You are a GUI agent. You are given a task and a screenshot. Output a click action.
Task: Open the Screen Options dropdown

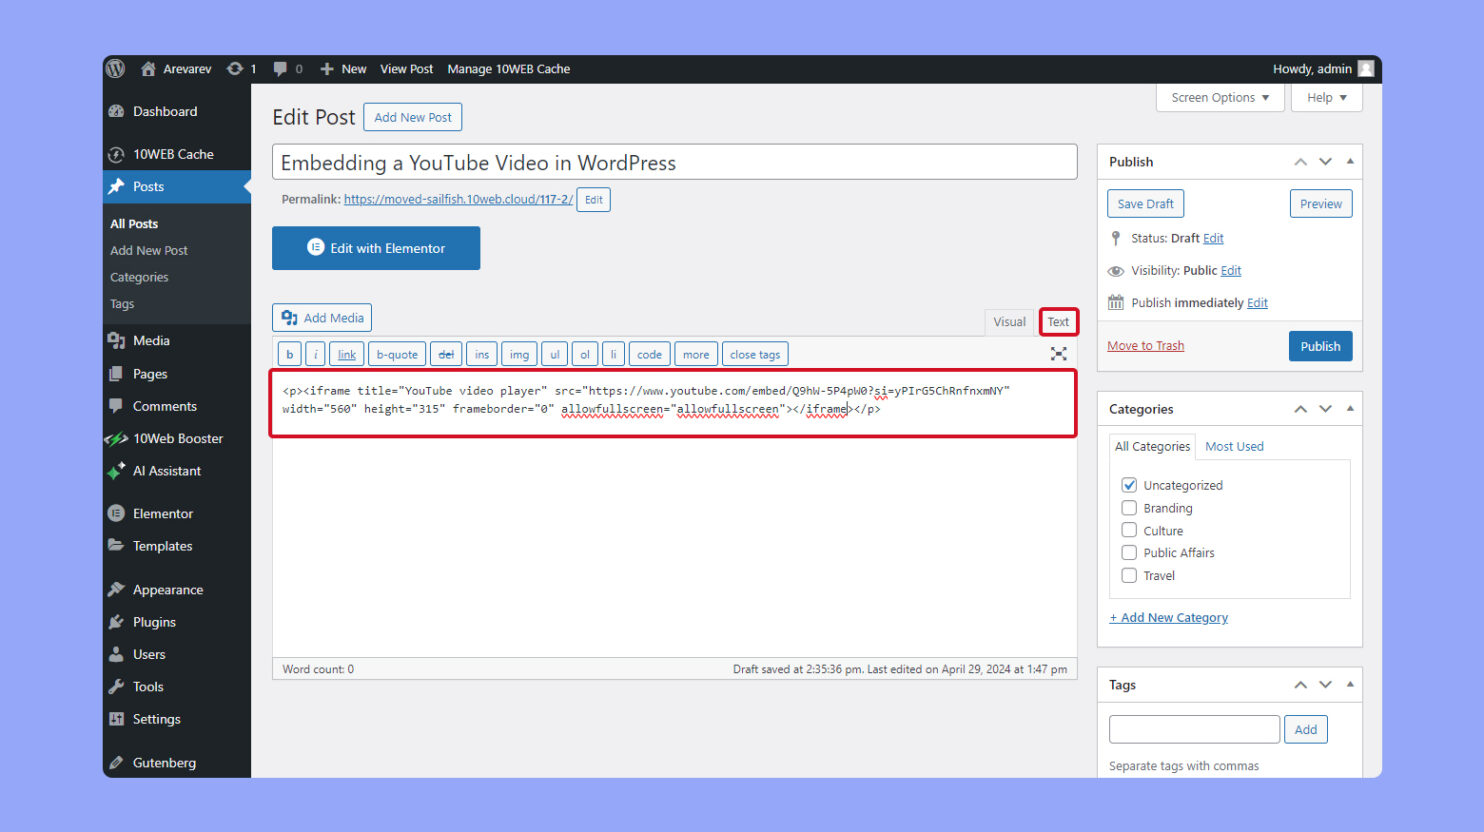click(1219, 97)
